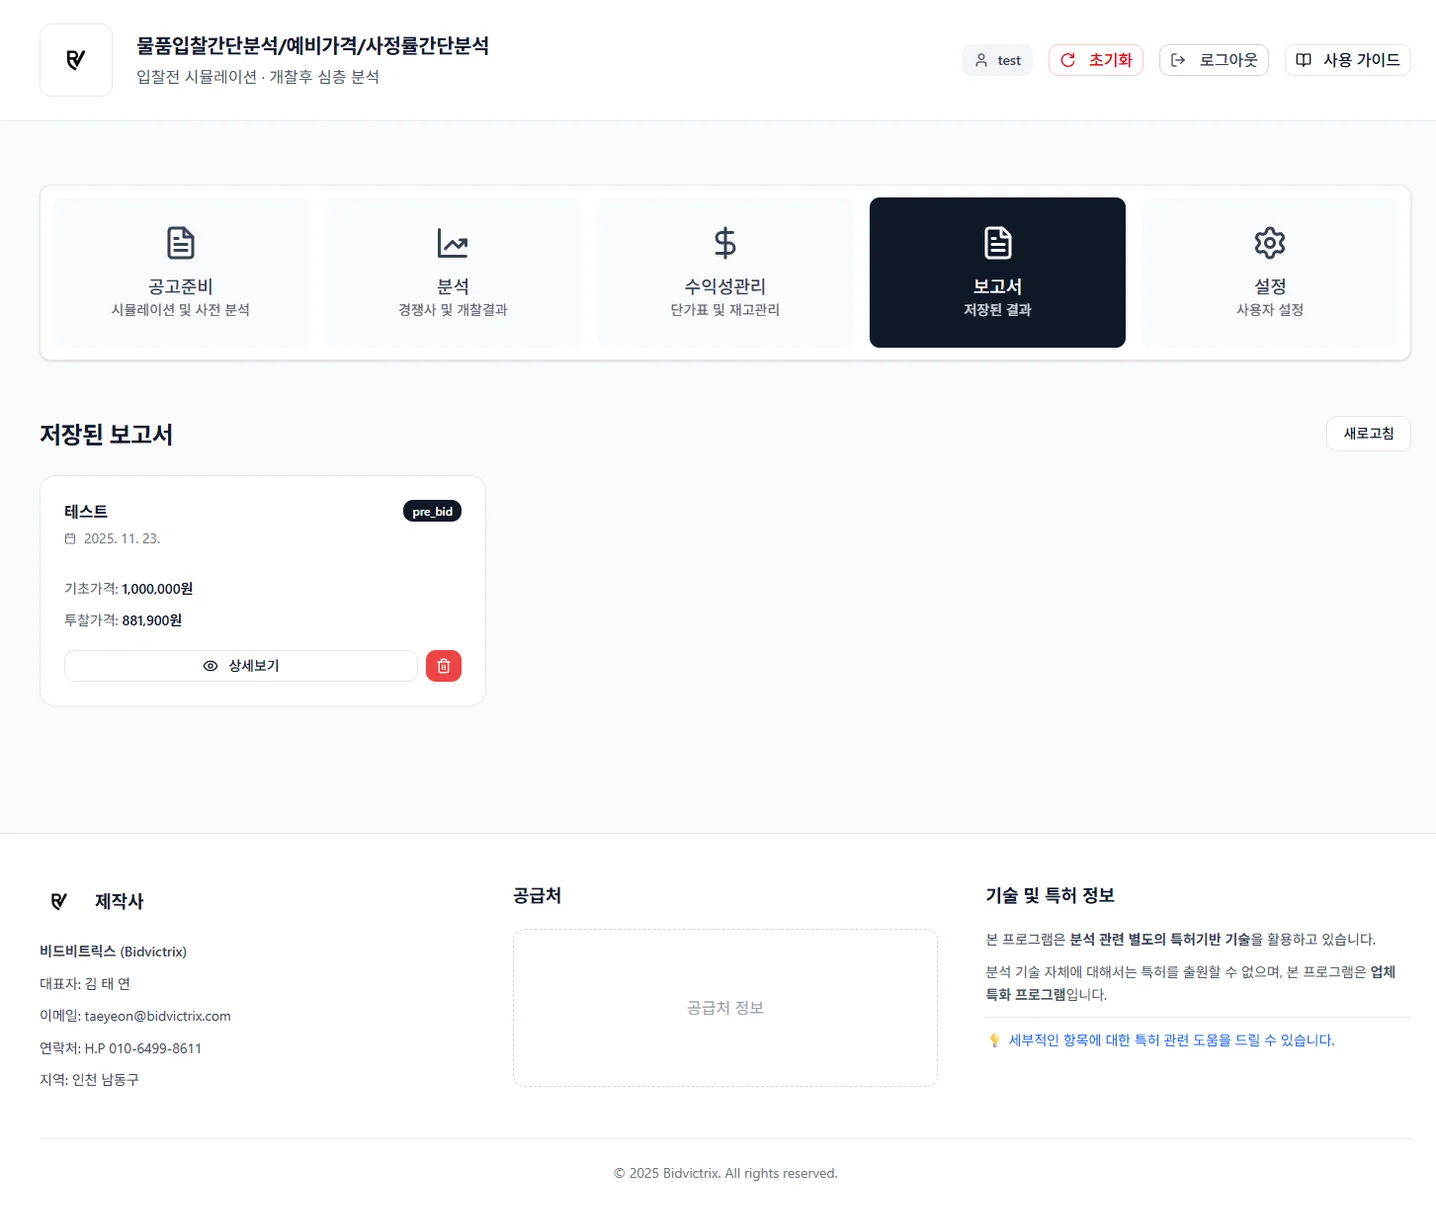The height and width of the screenshot is (1230, 1436).
Task: Click the 초기화 reset button
Action: point(1095,60)
